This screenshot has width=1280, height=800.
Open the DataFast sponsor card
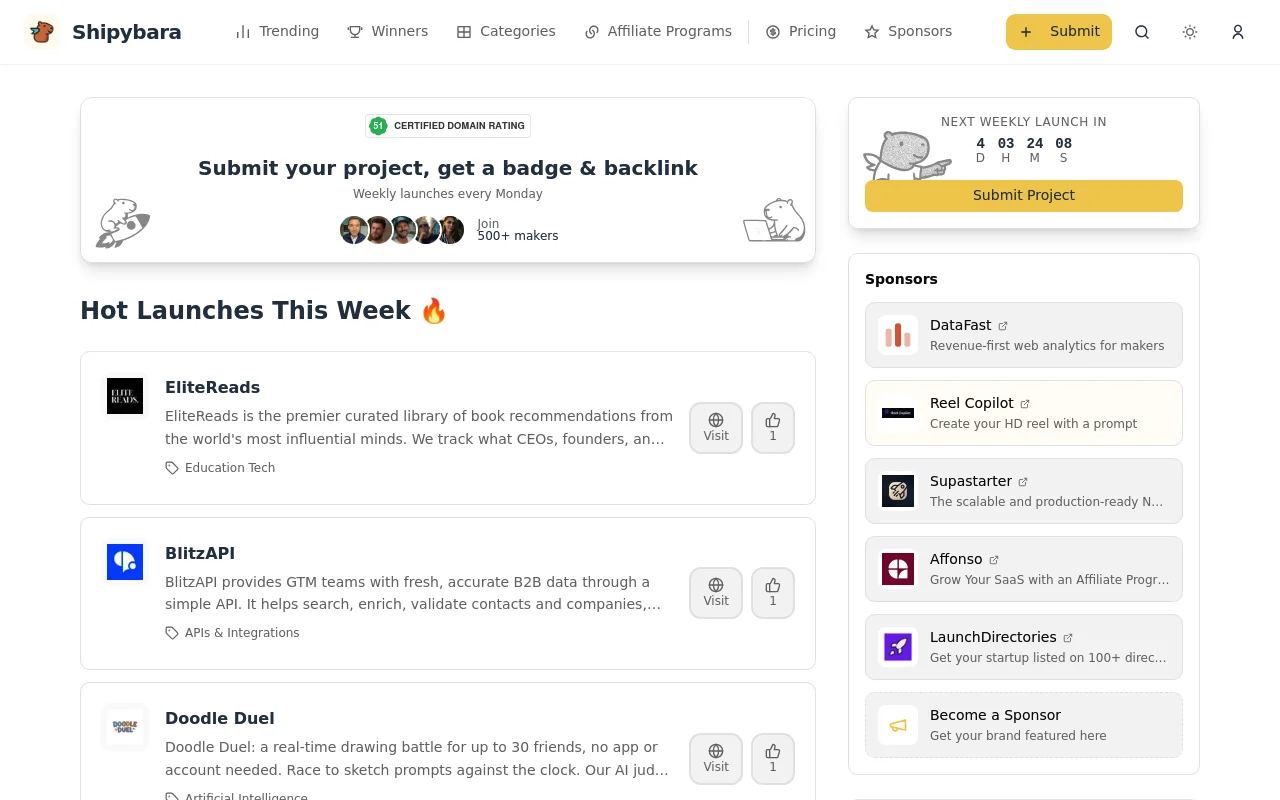(1023, 335)
